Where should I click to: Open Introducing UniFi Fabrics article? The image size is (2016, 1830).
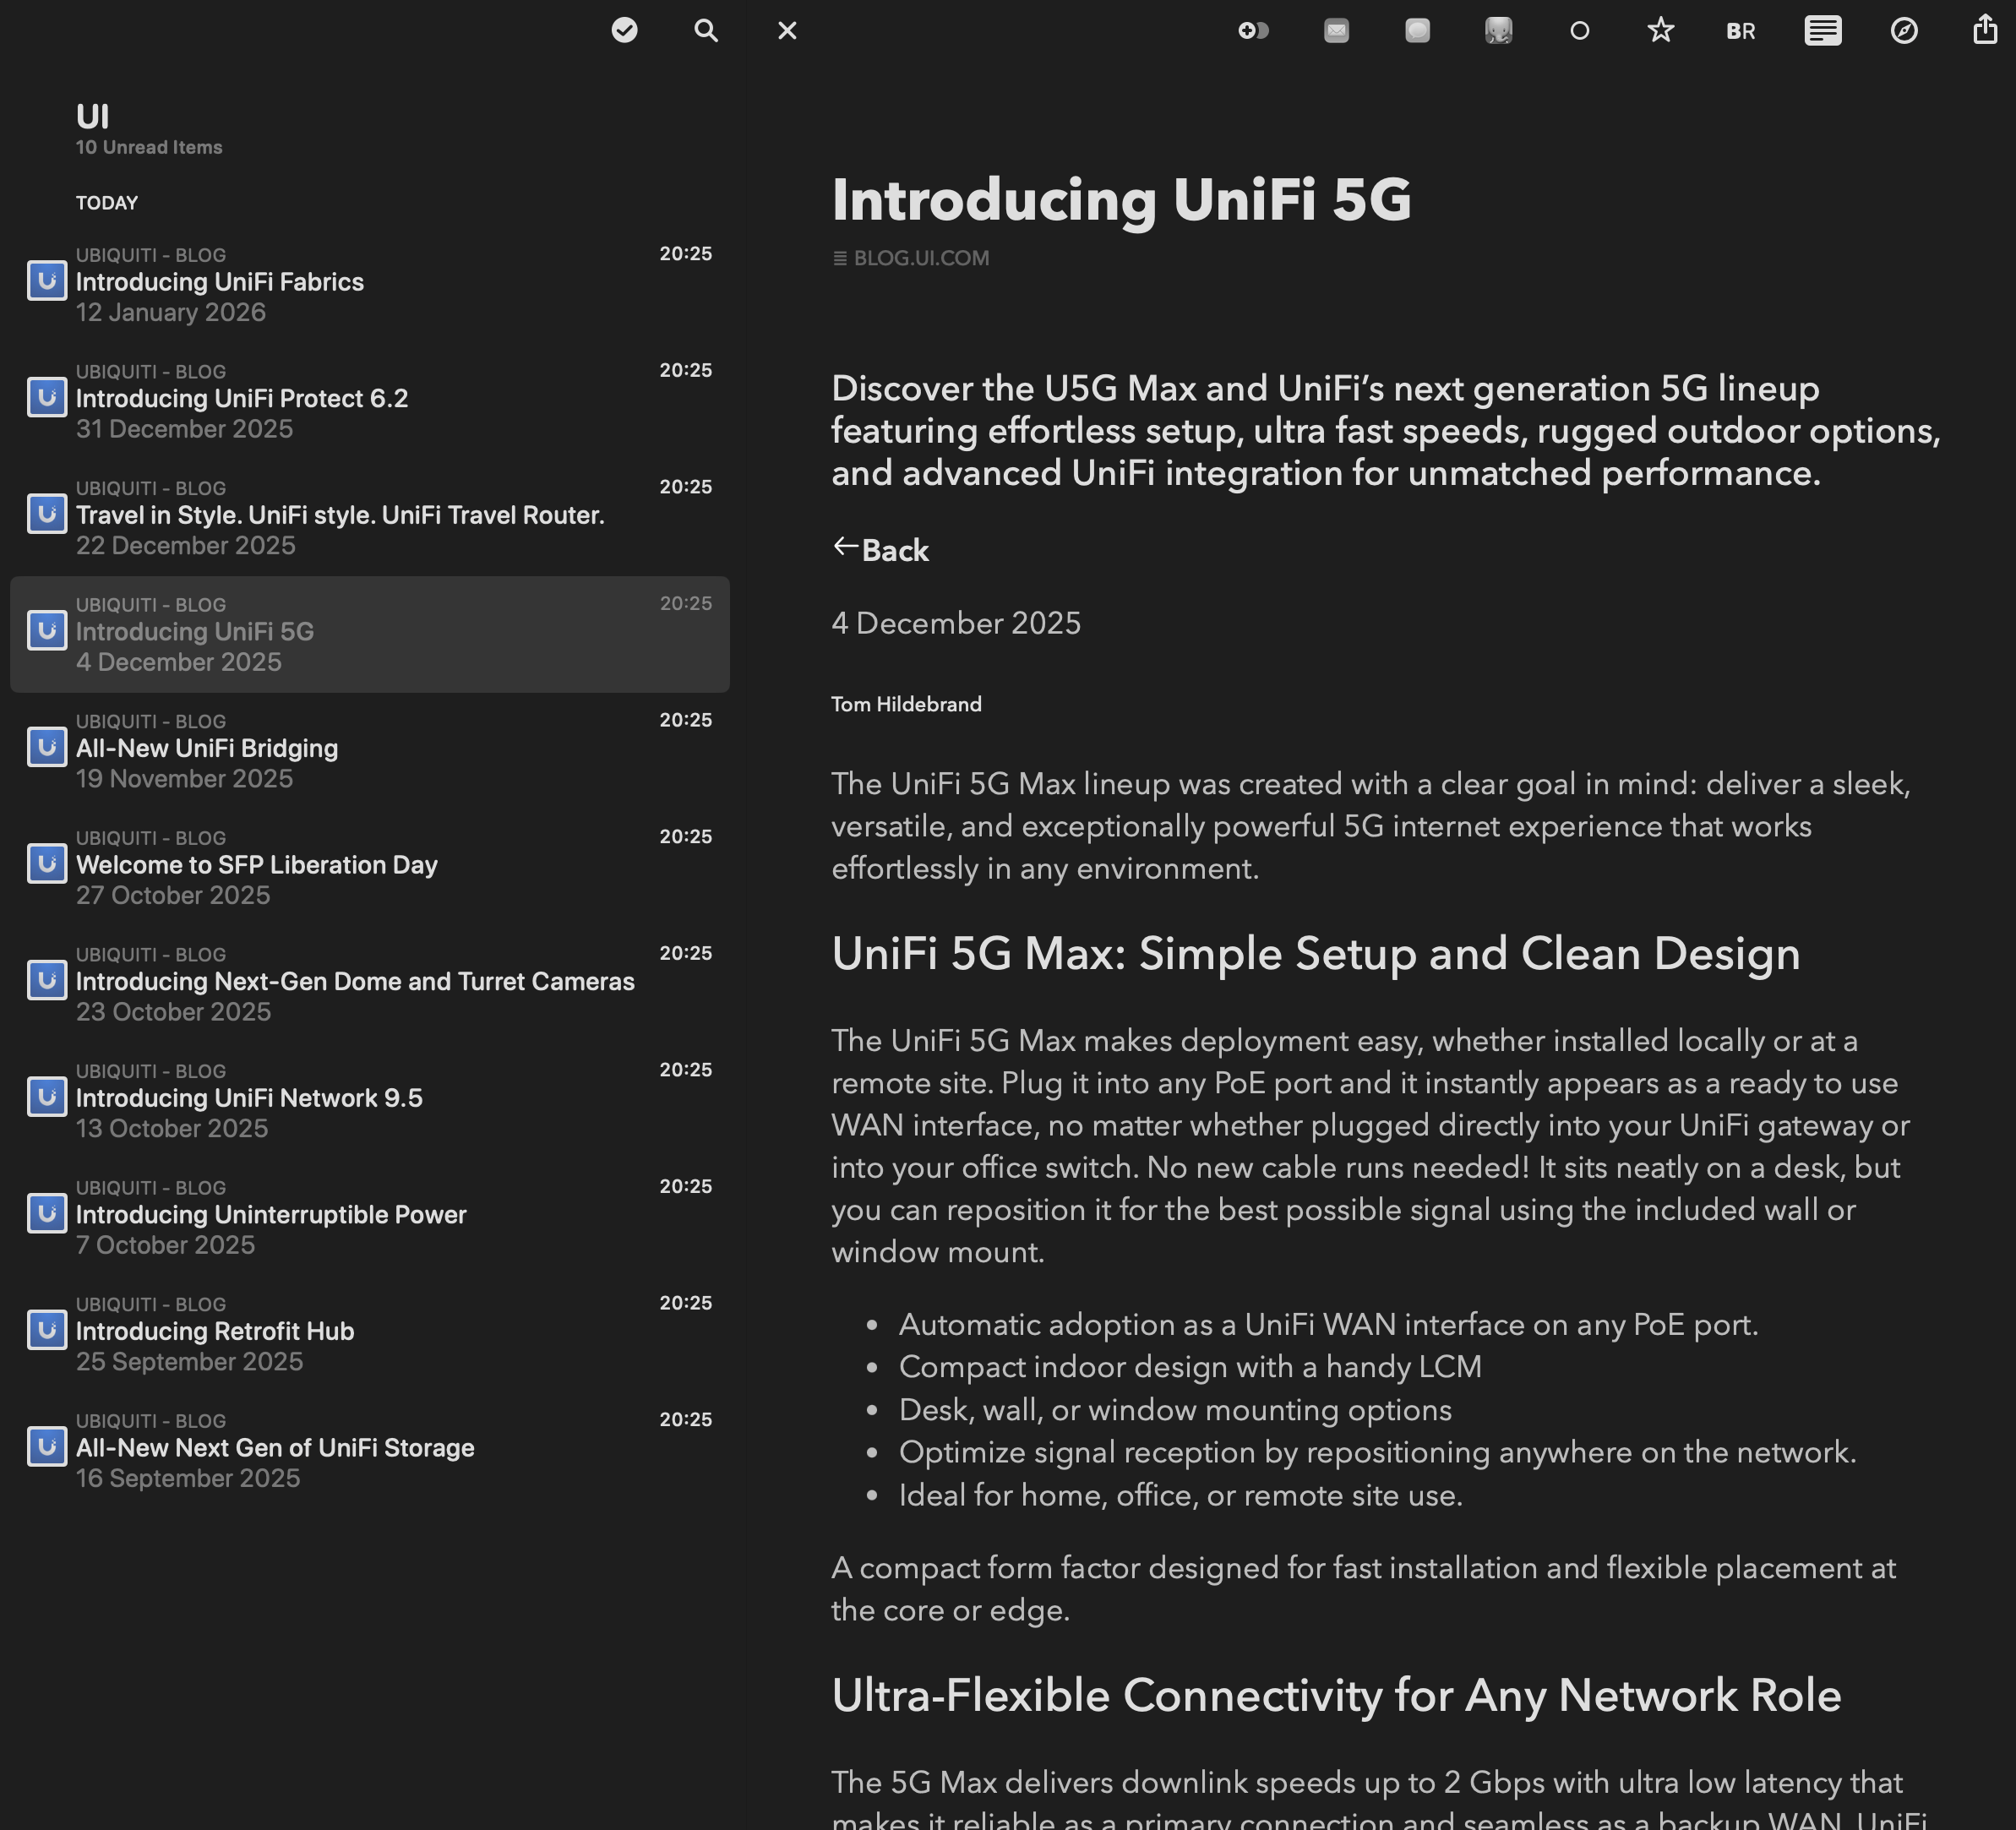tap(220, 282)
